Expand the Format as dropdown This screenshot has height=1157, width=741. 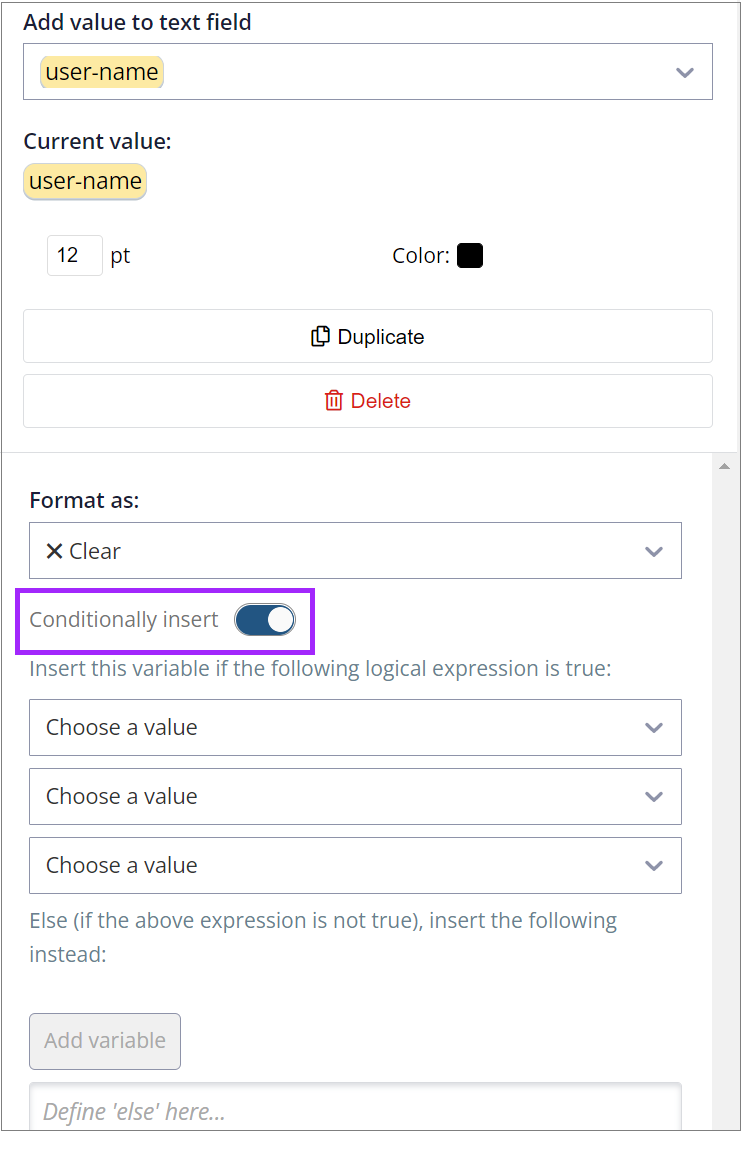[x=355, y=550]
